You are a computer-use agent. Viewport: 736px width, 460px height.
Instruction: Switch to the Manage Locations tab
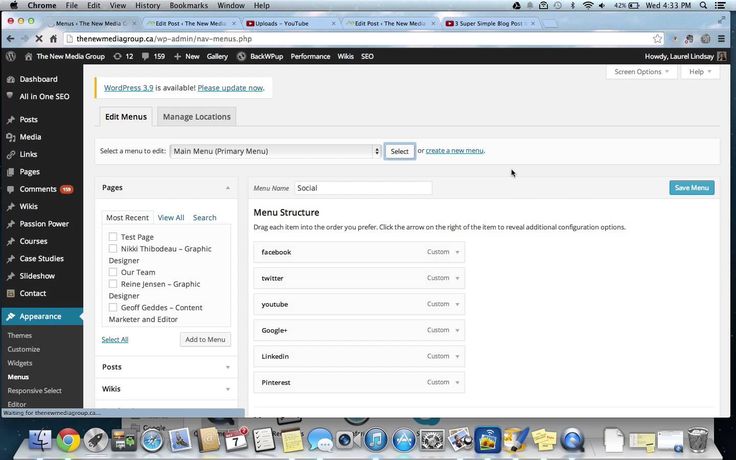[197, 117]
